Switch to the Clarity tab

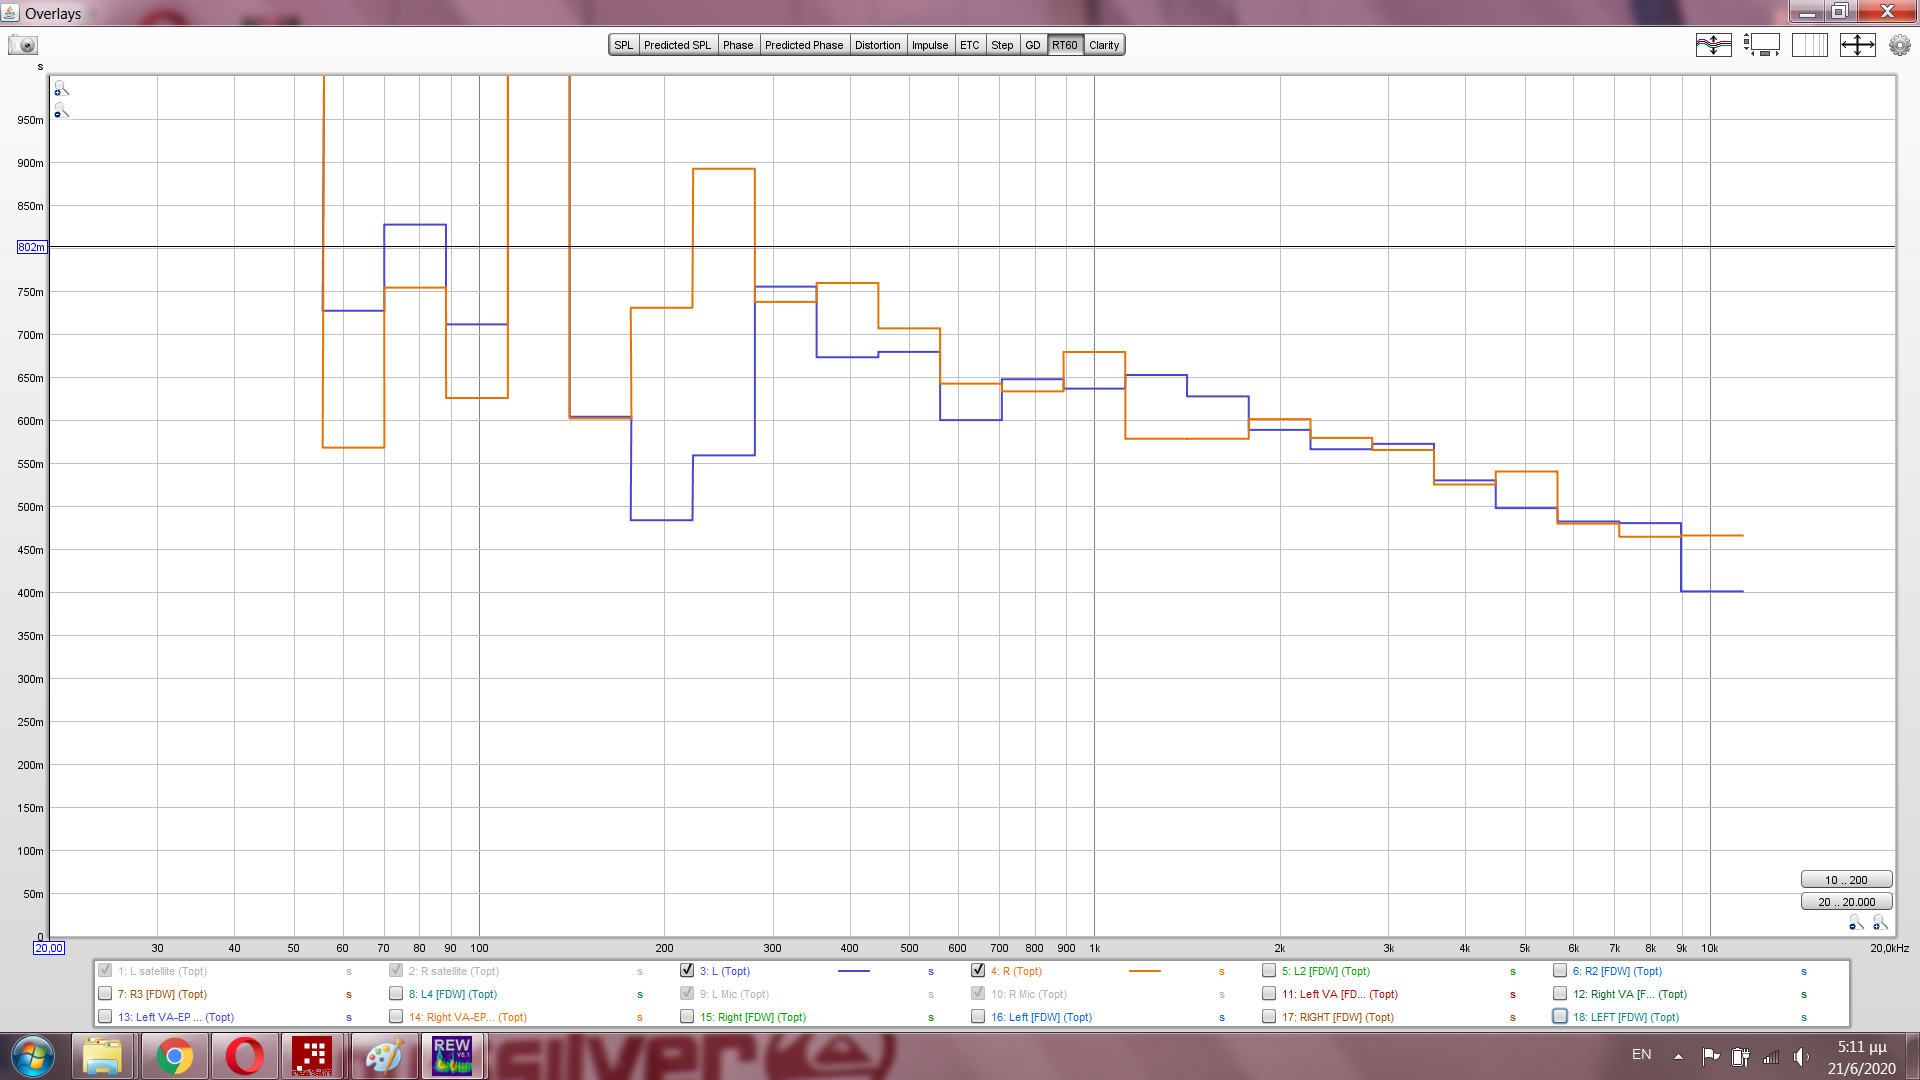[x=1104, y=45]
